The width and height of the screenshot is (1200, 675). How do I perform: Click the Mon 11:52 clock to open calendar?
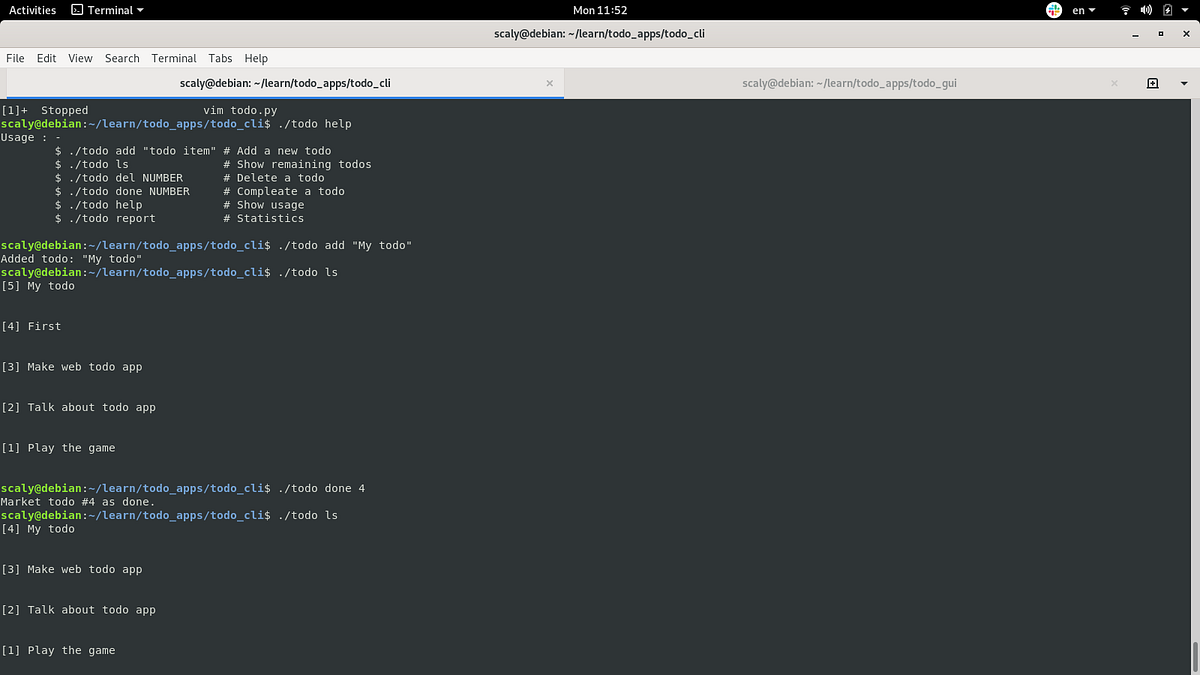point(600,9)
